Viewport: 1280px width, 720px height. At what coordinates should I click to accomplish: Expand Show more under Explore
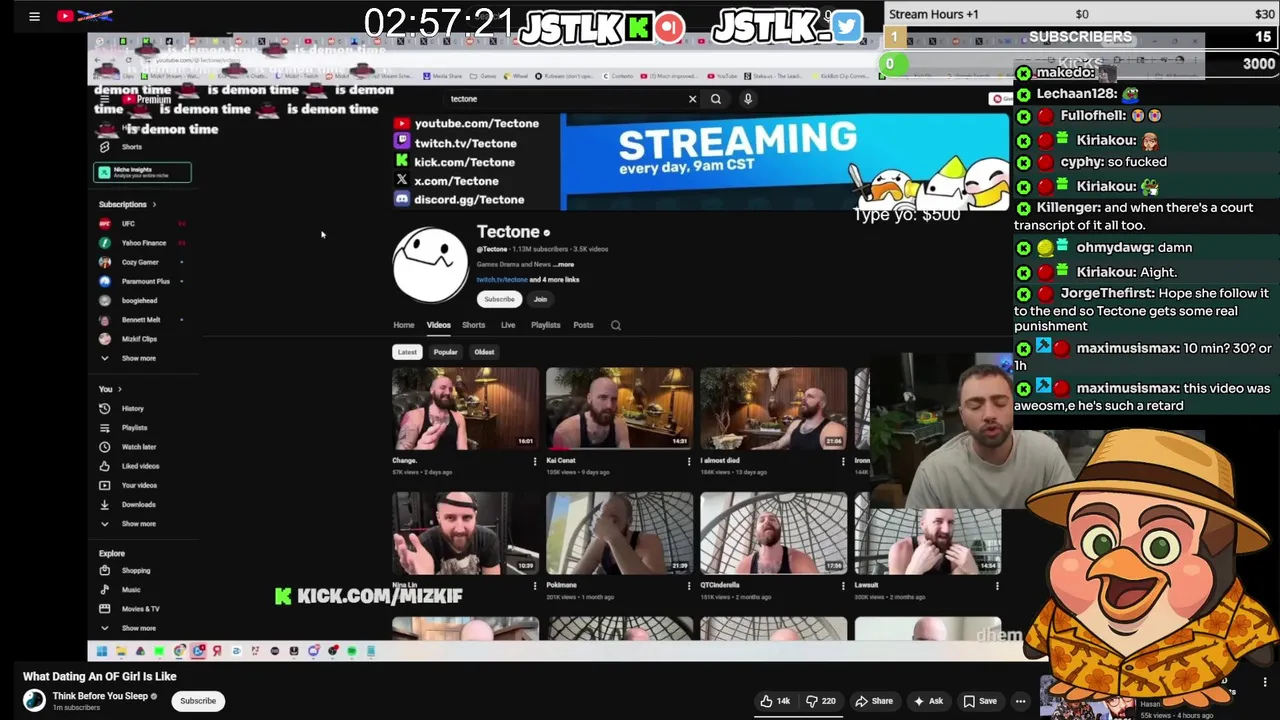[138, 628]
